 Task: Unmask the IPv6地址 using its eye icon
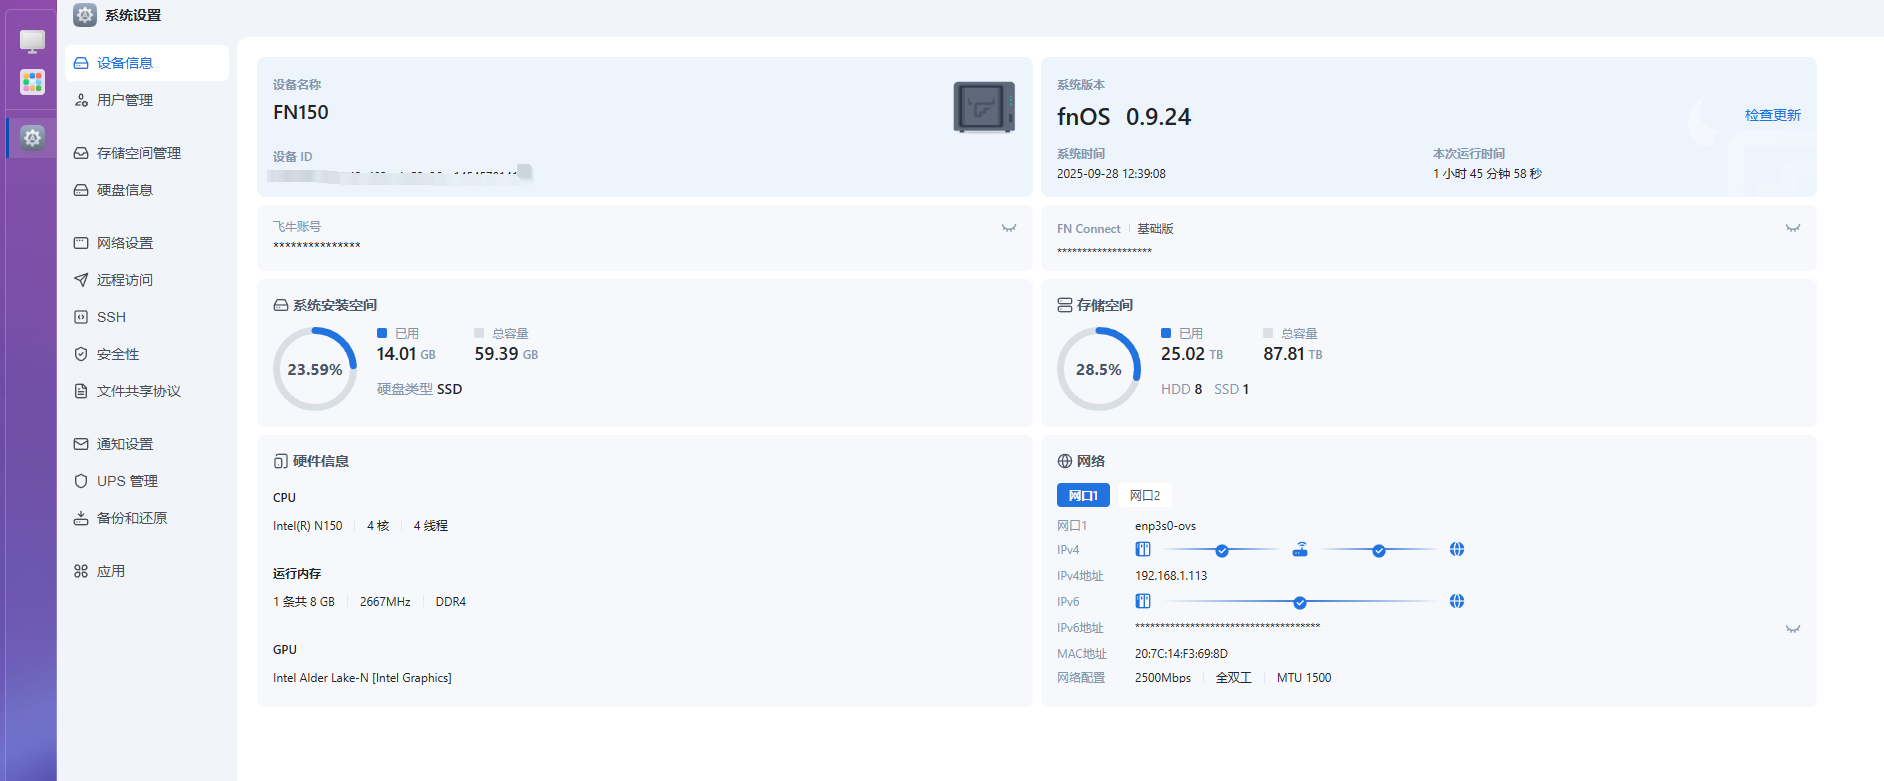(1793, 629)
